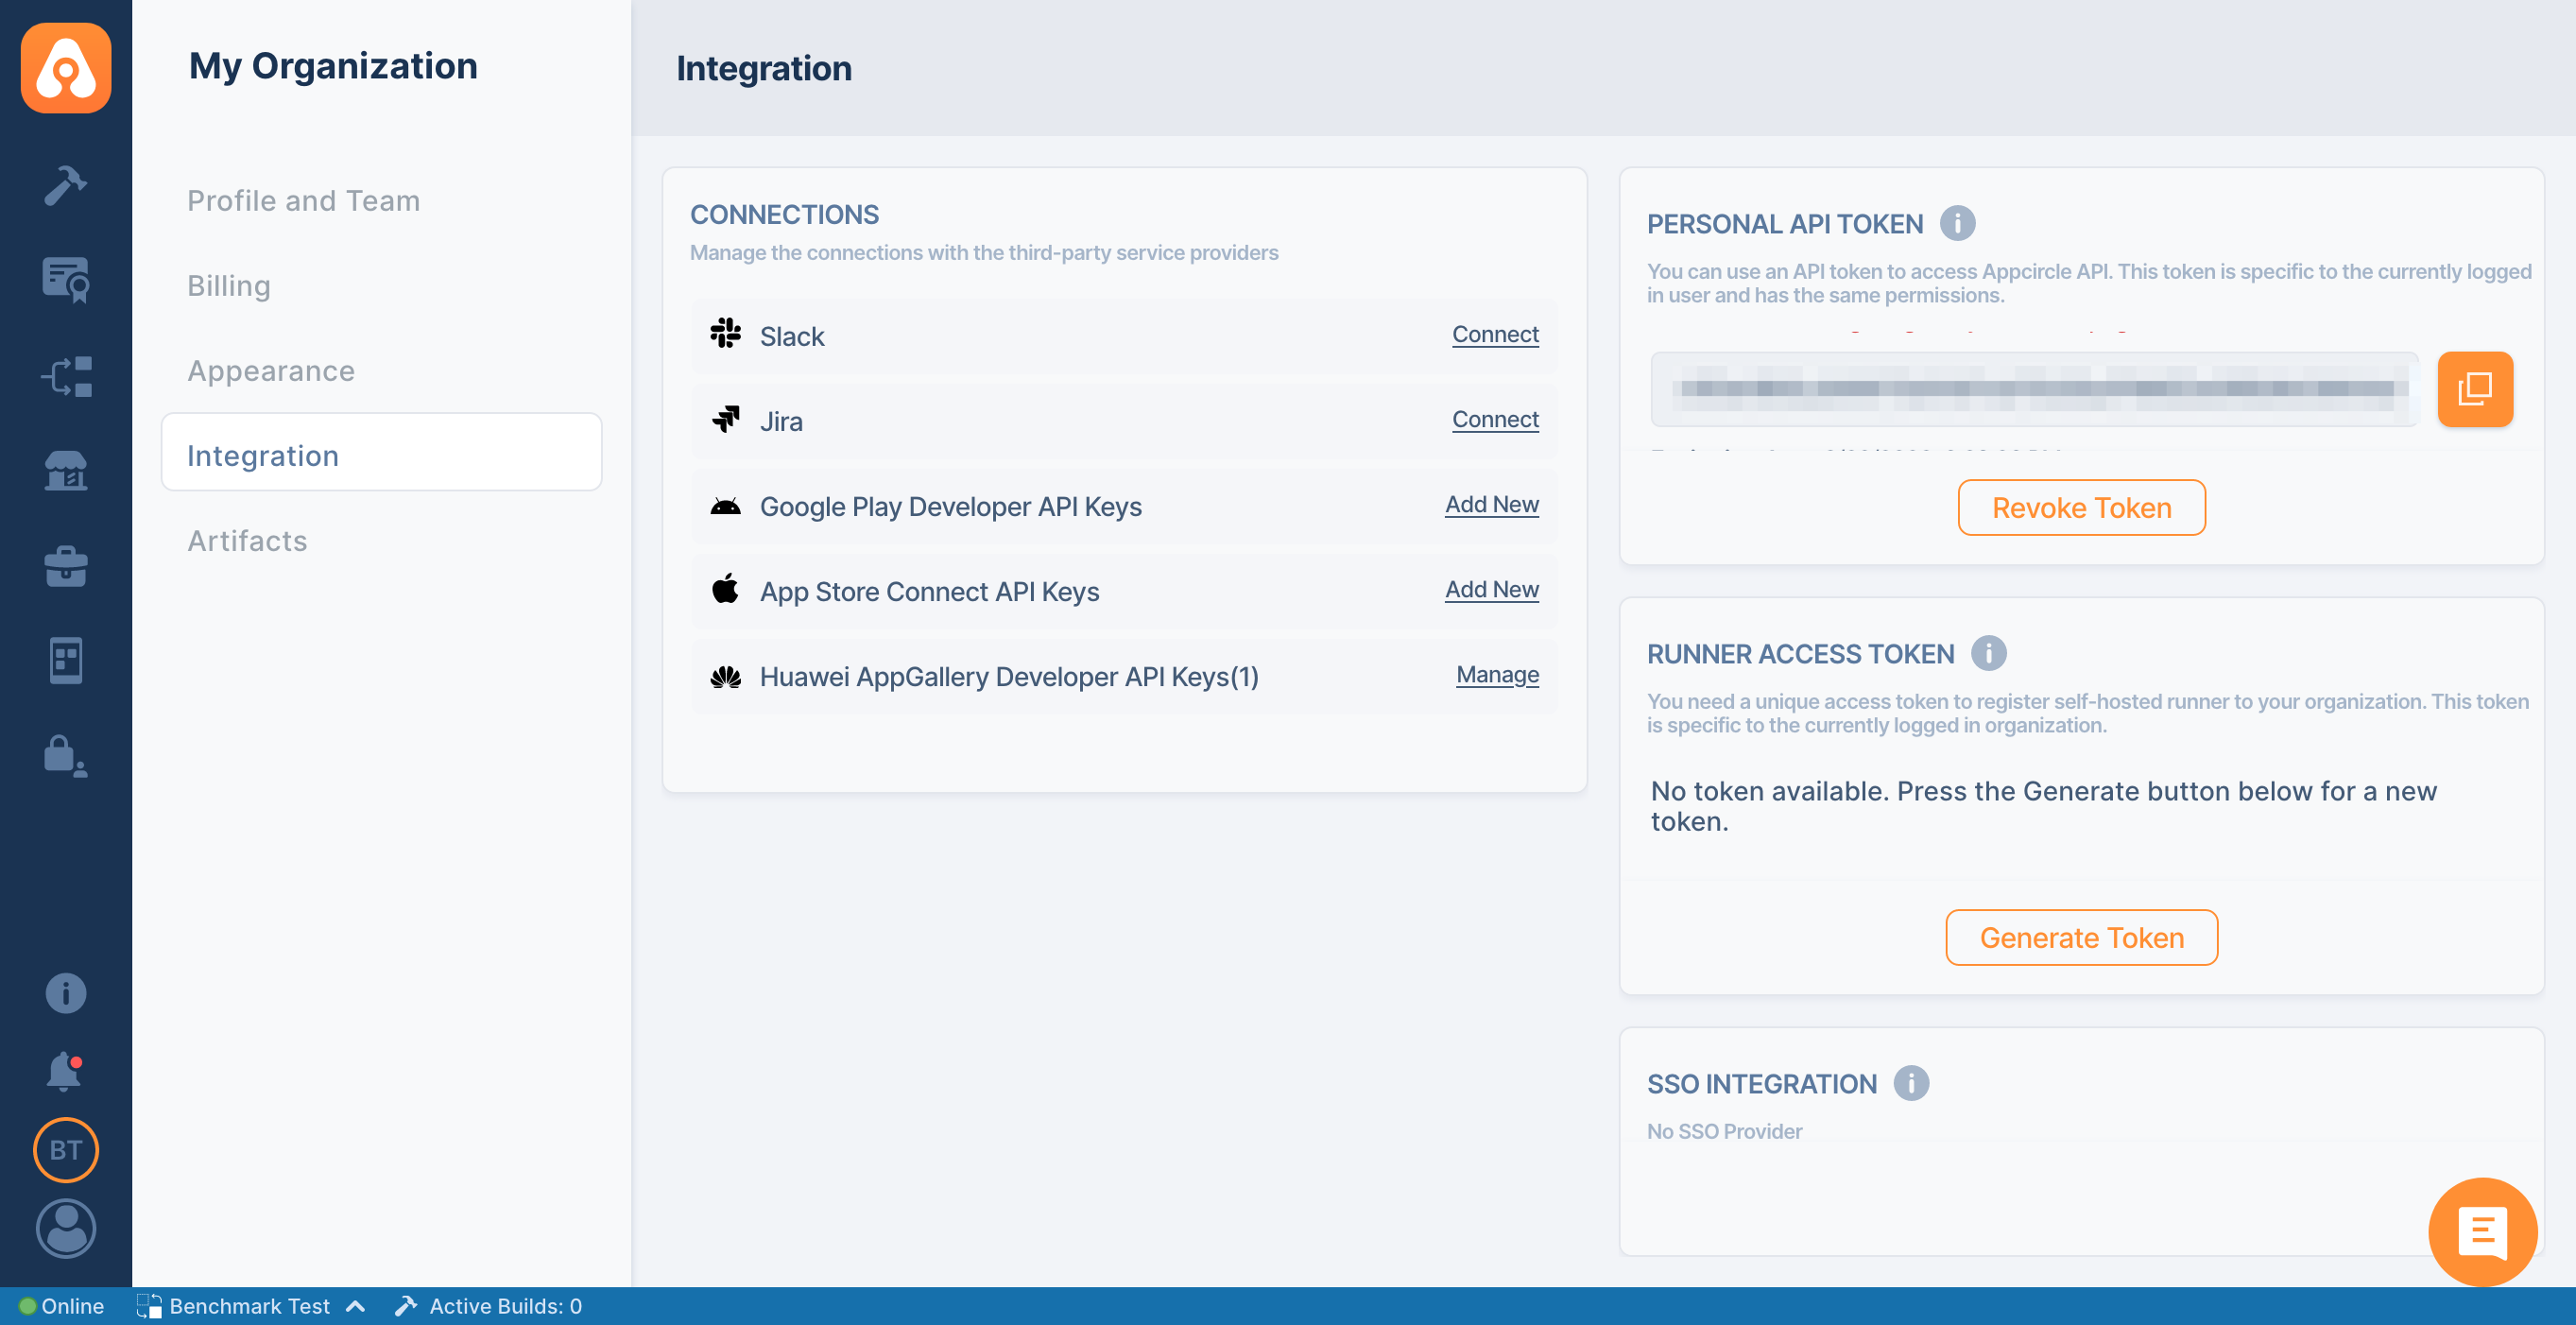Screen dimensions: 2576x1325
Task: Open the Build module hammer icon
Action: (x=66, y=185)
